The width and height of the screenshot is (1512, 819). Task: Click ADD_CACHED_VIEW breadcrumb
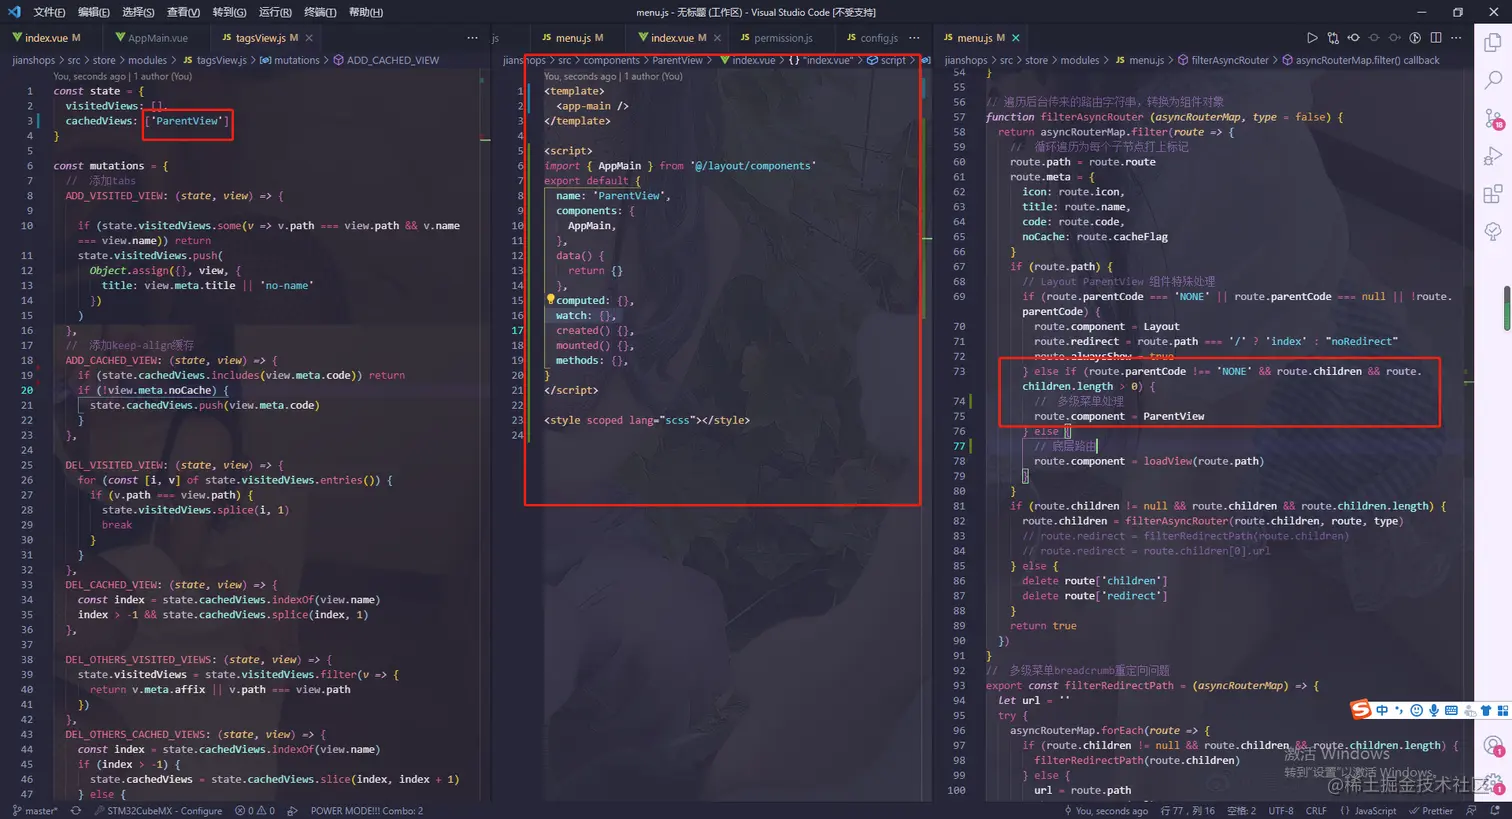pyautogui.click(x=385, y=60)
